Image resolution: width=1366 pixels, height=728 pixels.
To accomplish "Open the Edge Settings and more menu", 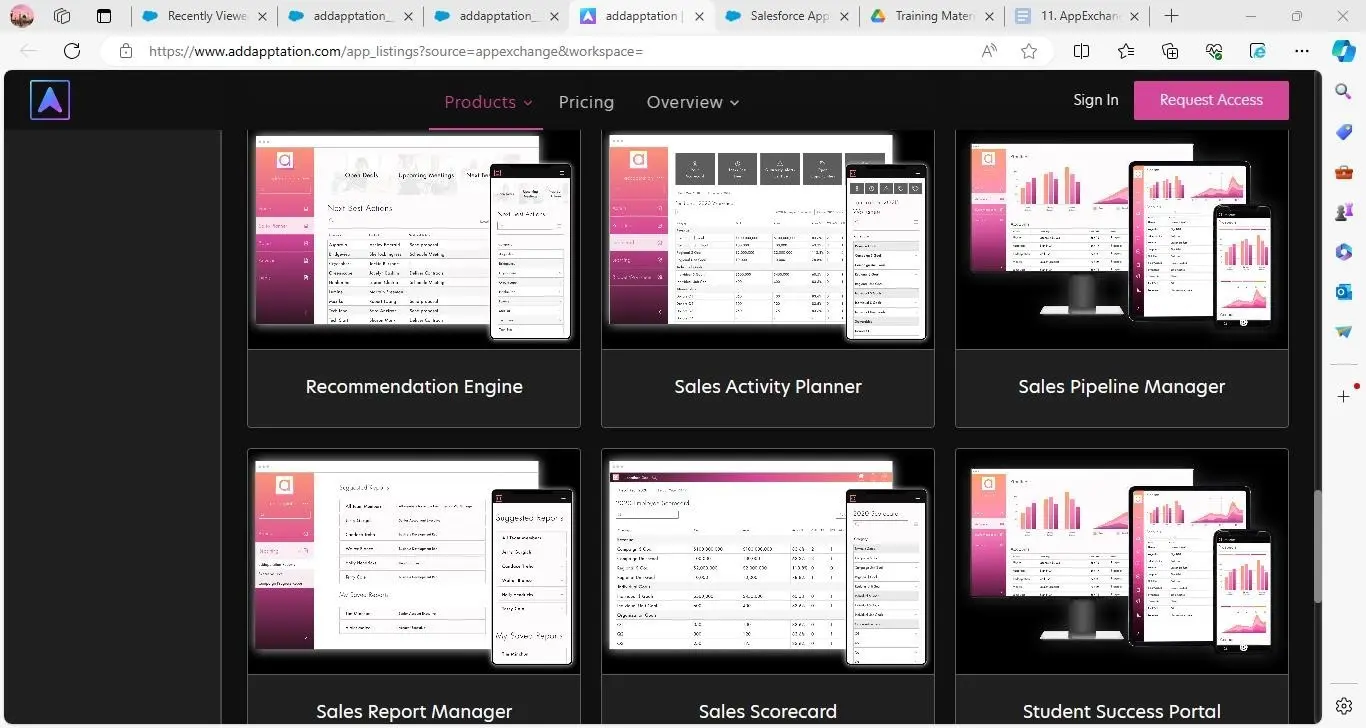I will 1301,51.
